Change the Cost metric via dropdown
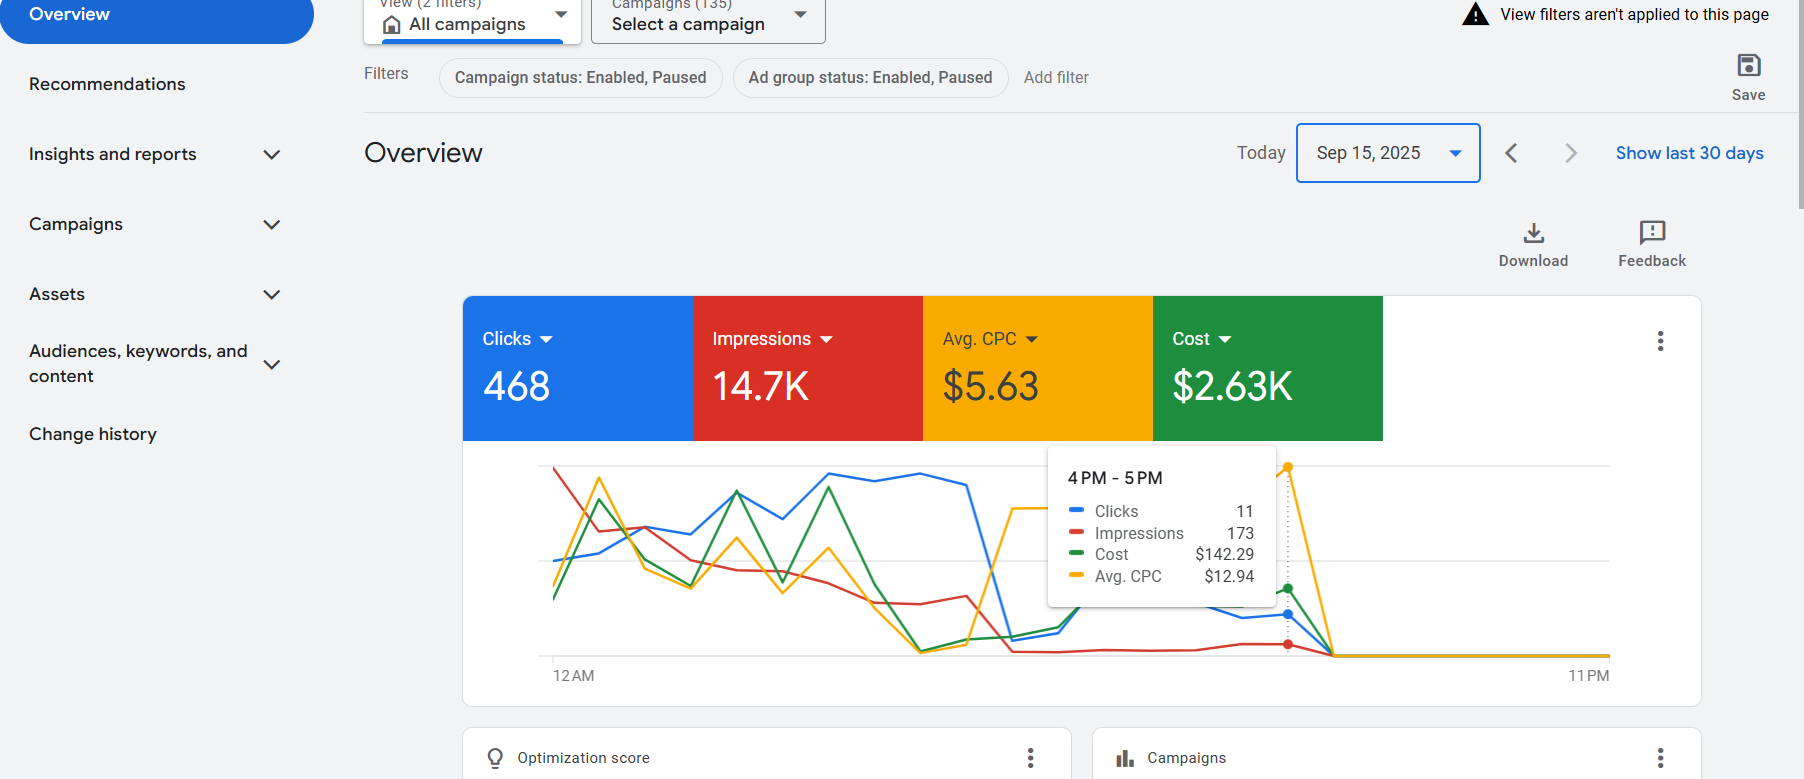Viewport: 1804px width, 779px height. click(1225, 340)
